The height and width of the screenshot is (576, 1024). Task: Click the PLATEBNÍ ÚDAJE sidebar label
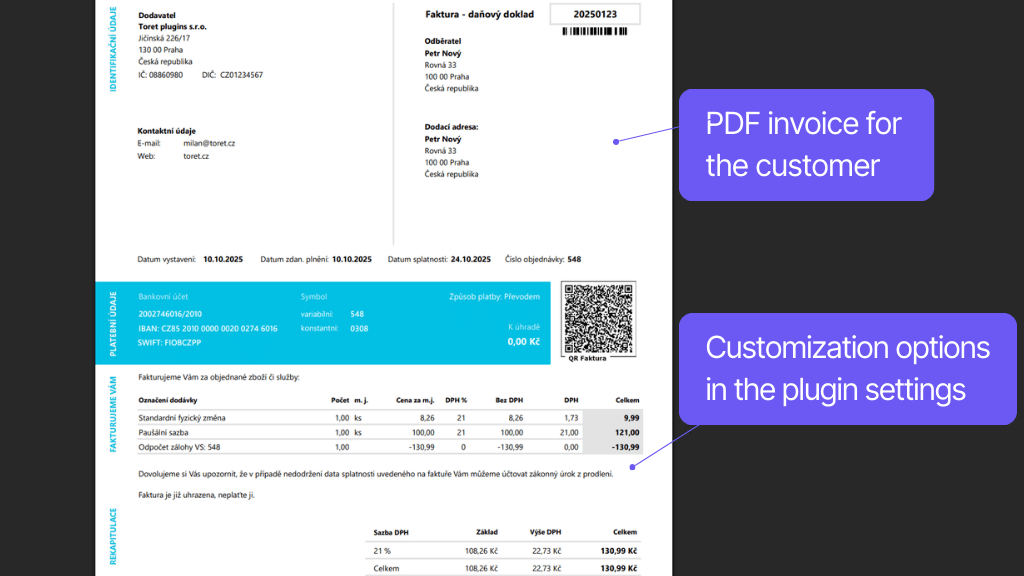(112, 320)
